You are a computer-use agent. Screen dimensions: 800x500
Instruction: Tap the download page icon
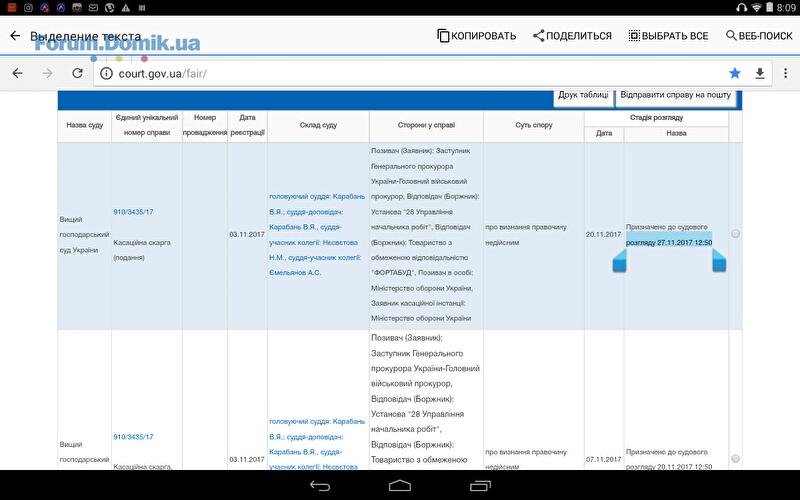click(760, 73)
